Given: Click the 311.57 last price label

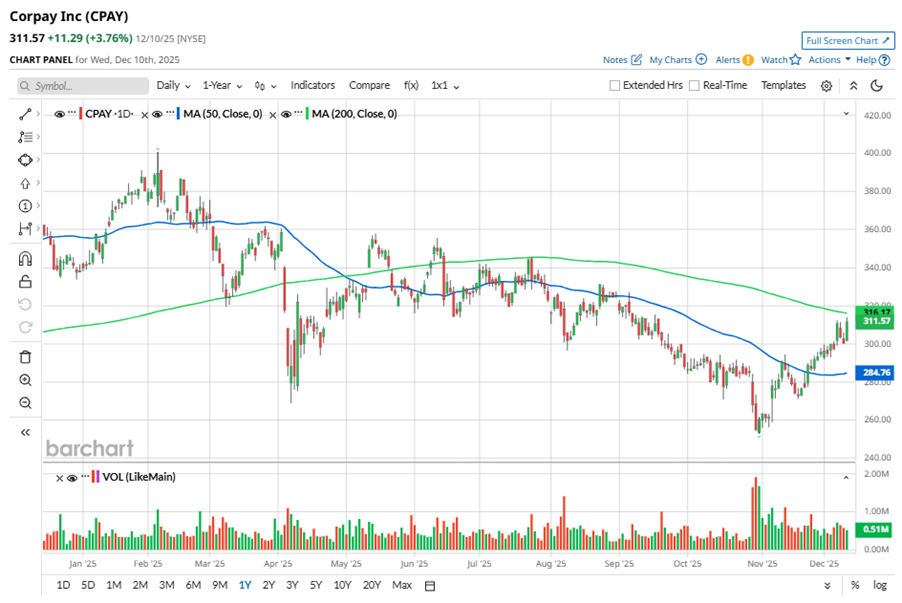Looking at the screenshot, I should [x=875, y=321].
